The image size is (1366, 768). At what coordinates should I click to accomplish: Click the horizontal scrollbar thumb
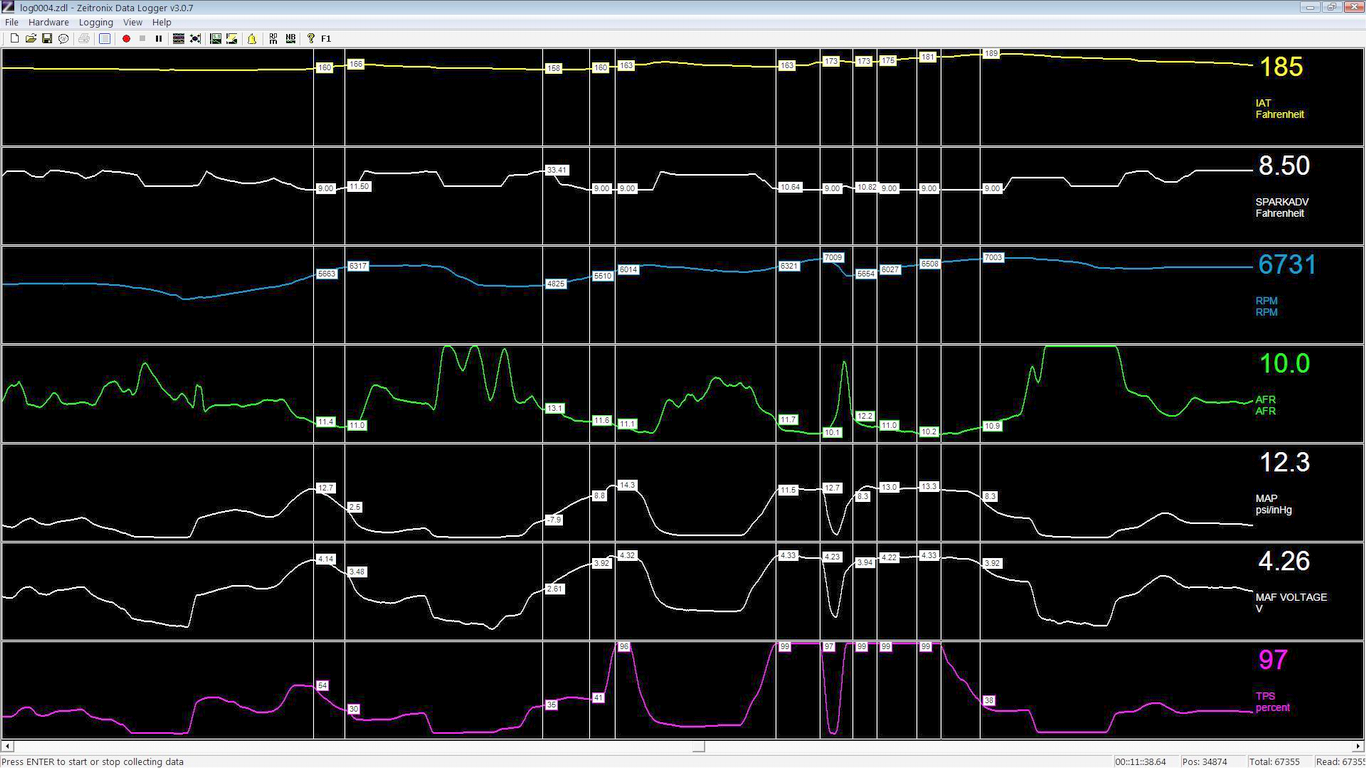point(699,746)
